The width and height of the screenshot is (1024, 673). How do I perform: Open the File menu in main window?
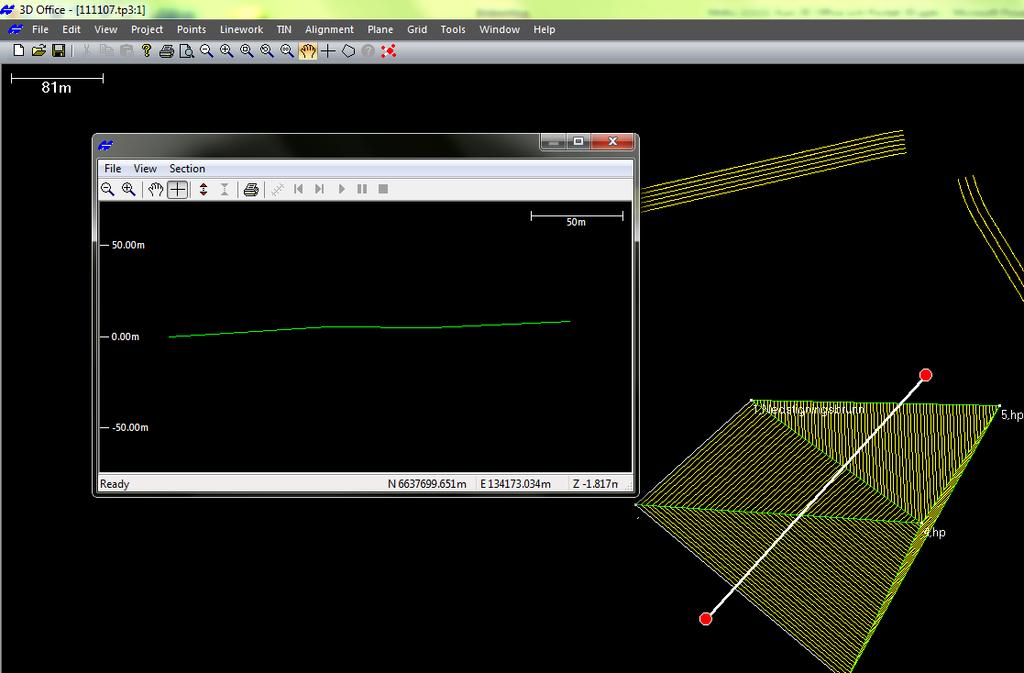pos(40,29)
